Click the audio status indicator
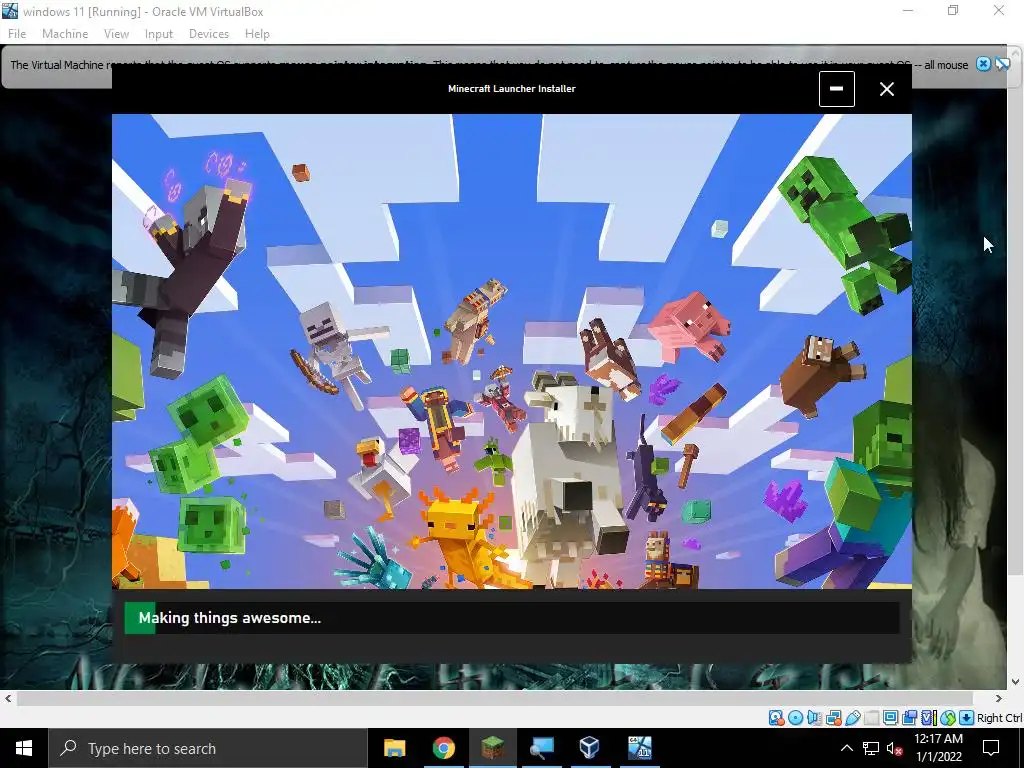The height and width of the screenshot is (768, 1024). coord(814,718)
